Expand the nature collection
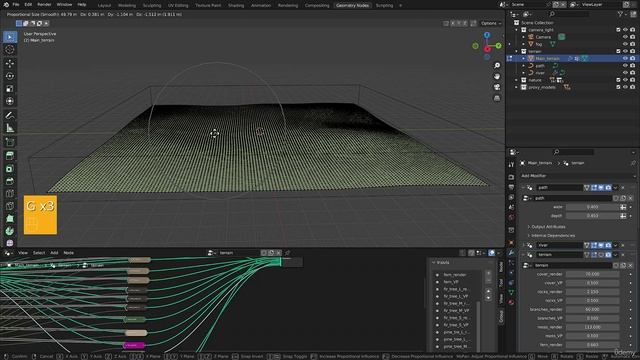640x360 pixels. pyautogui.click(x=517, y=80)
